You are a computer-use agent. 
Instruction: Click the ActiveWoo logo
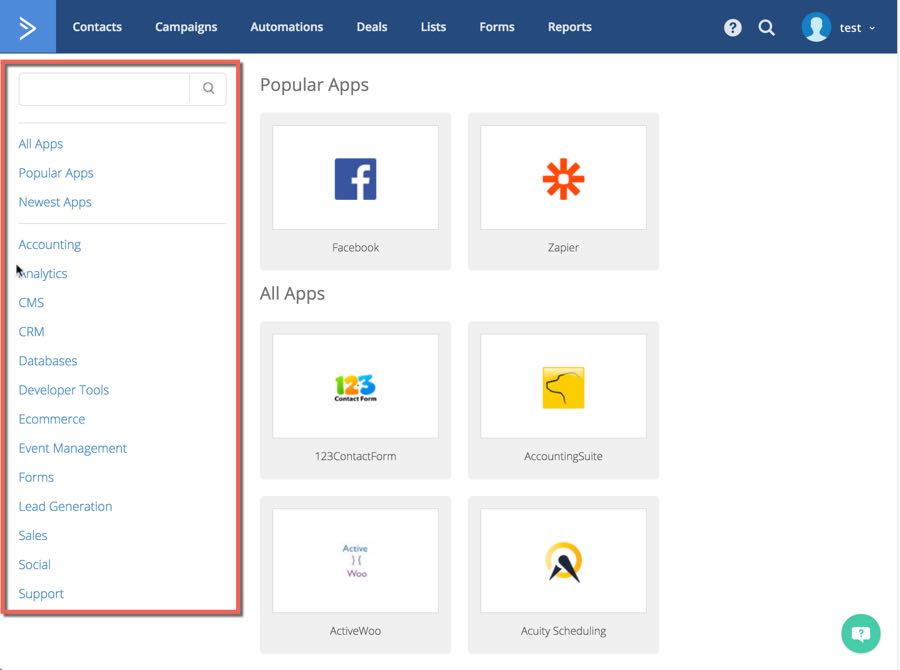[x=355, y=561]
